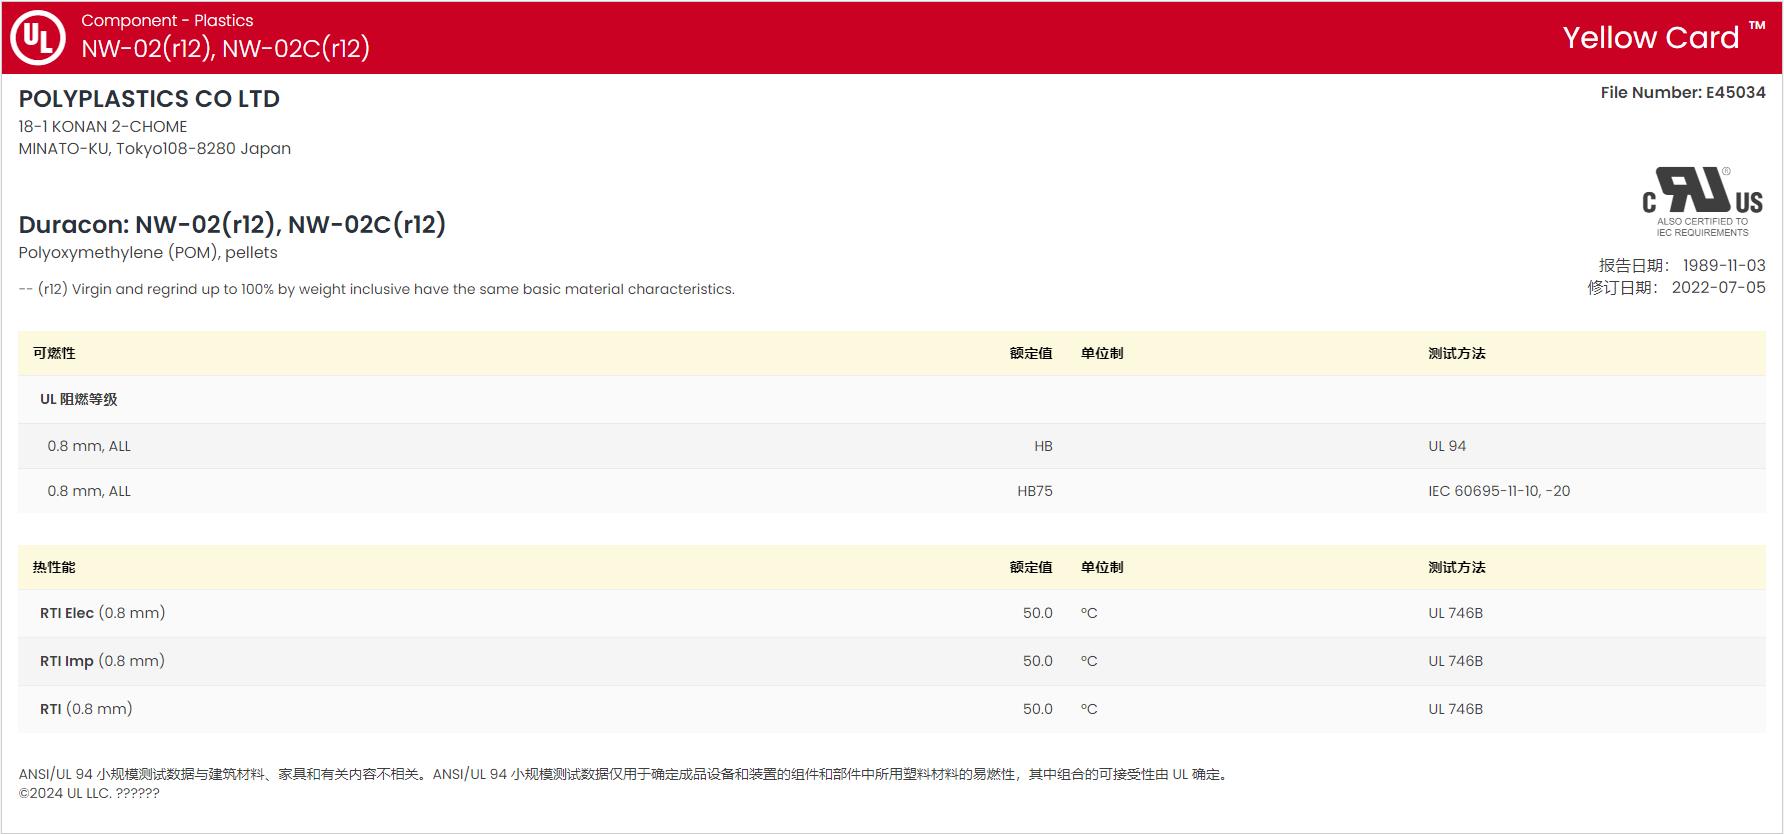Image resolution: width=1784 pixels, height=834 pixels.
Task: Select the 报告日期 1989-11-03 line
Action: click(x=1682, y=265)
